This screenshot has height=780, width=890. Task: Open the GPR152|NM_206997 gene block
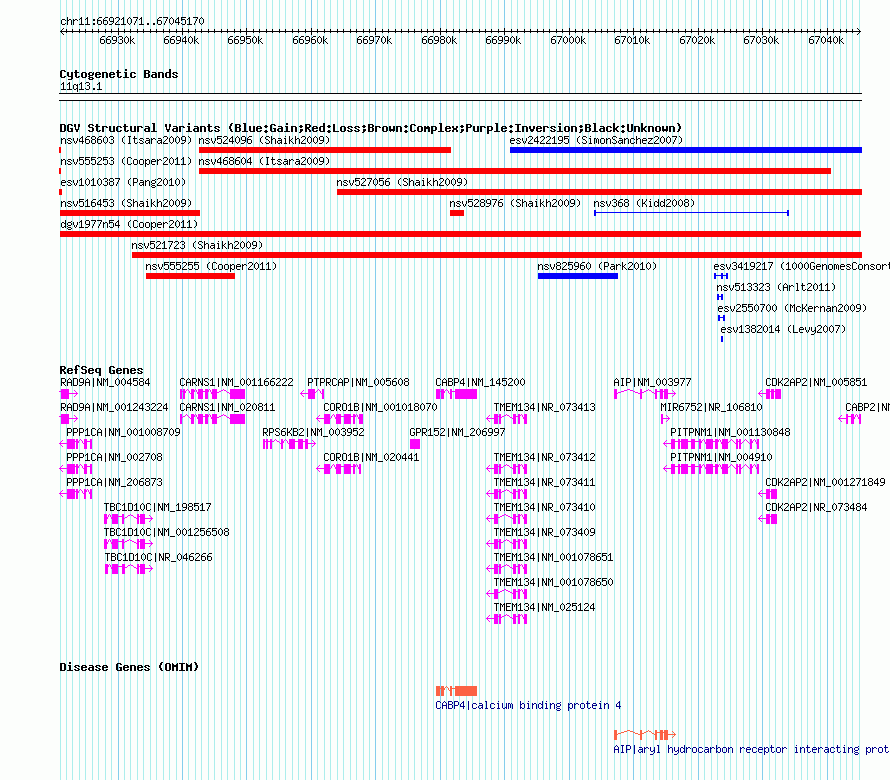point(415,444)
